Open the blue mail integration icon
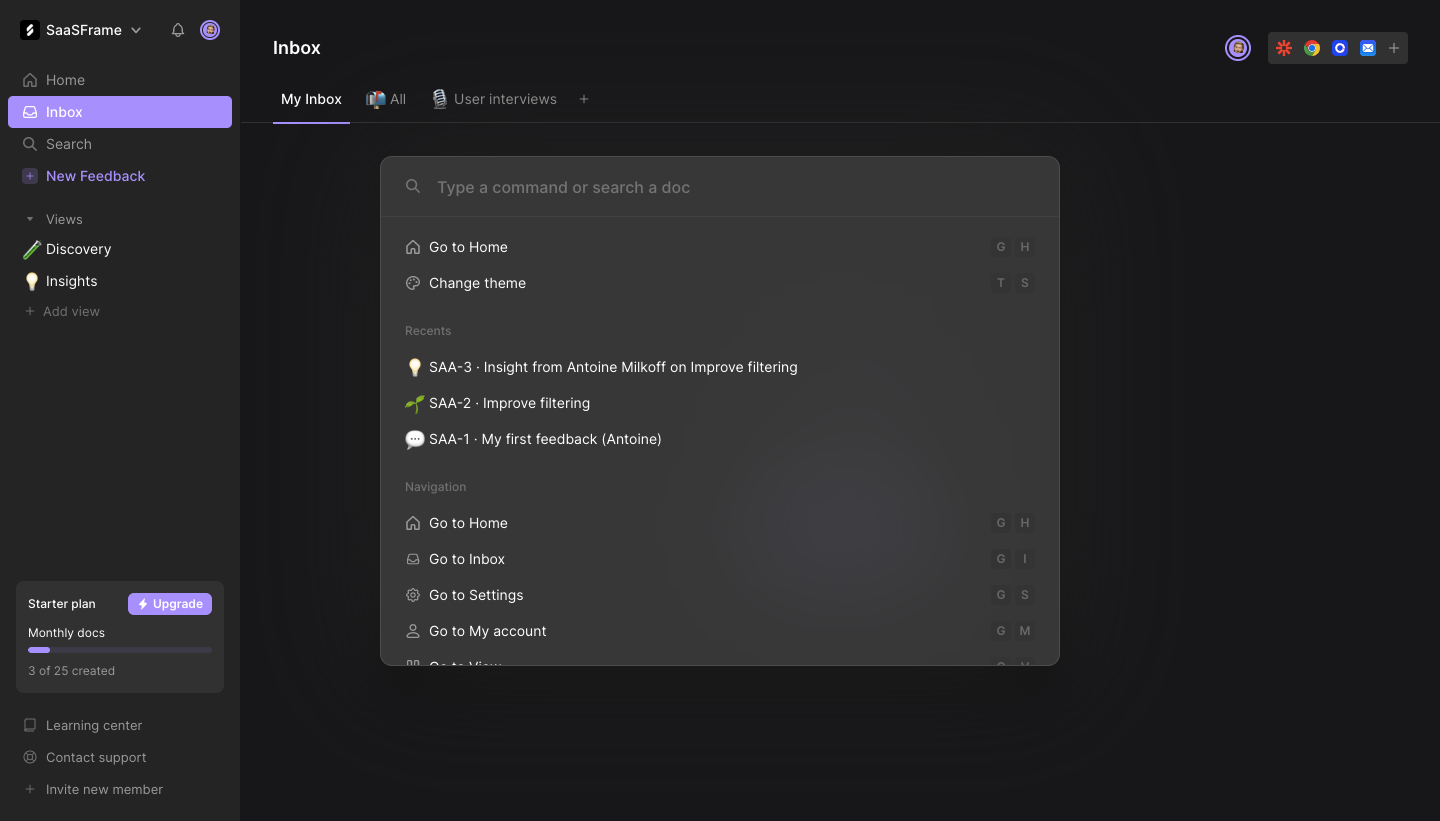 pos(1368,48)
